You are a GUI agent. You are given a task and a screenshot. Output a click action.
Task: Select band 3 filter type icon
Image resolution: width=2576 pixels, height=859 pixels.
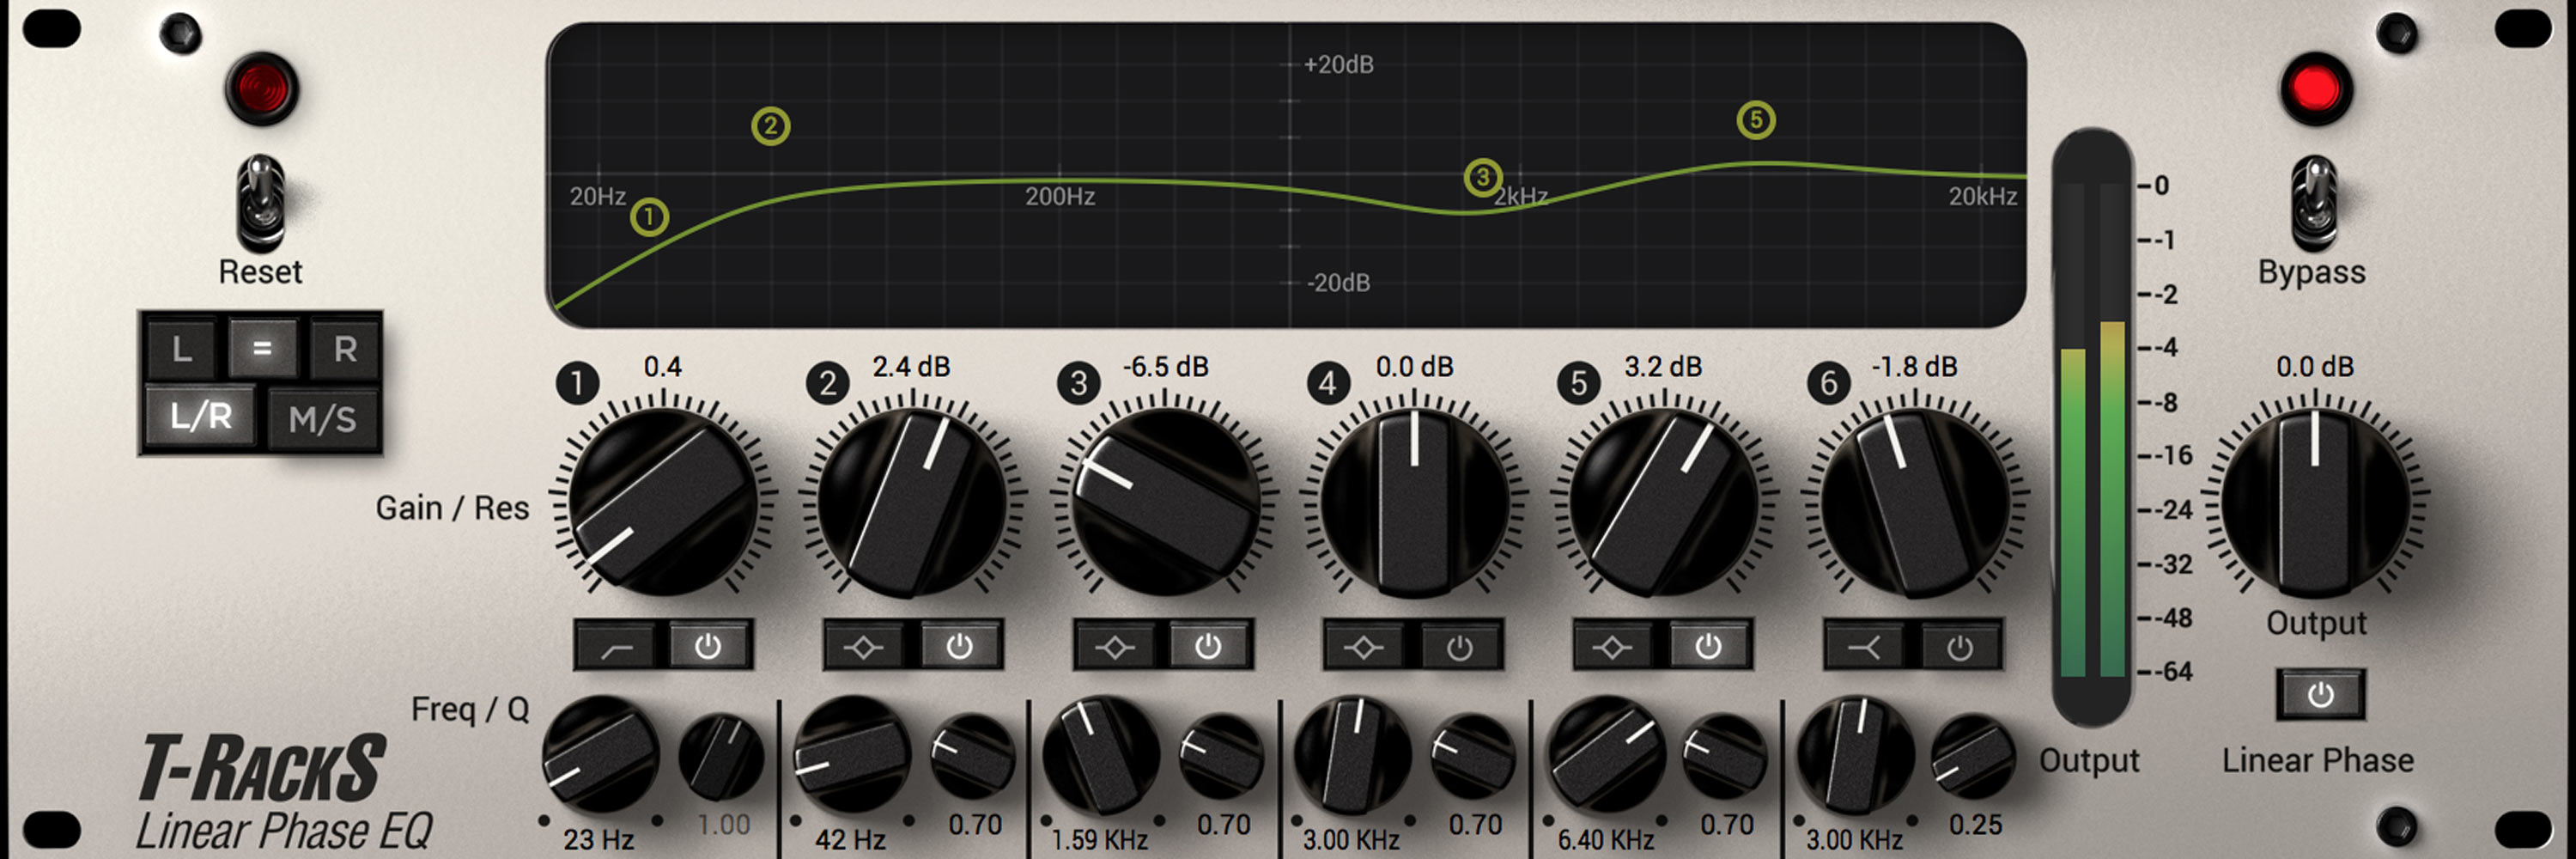point(1114,648)
